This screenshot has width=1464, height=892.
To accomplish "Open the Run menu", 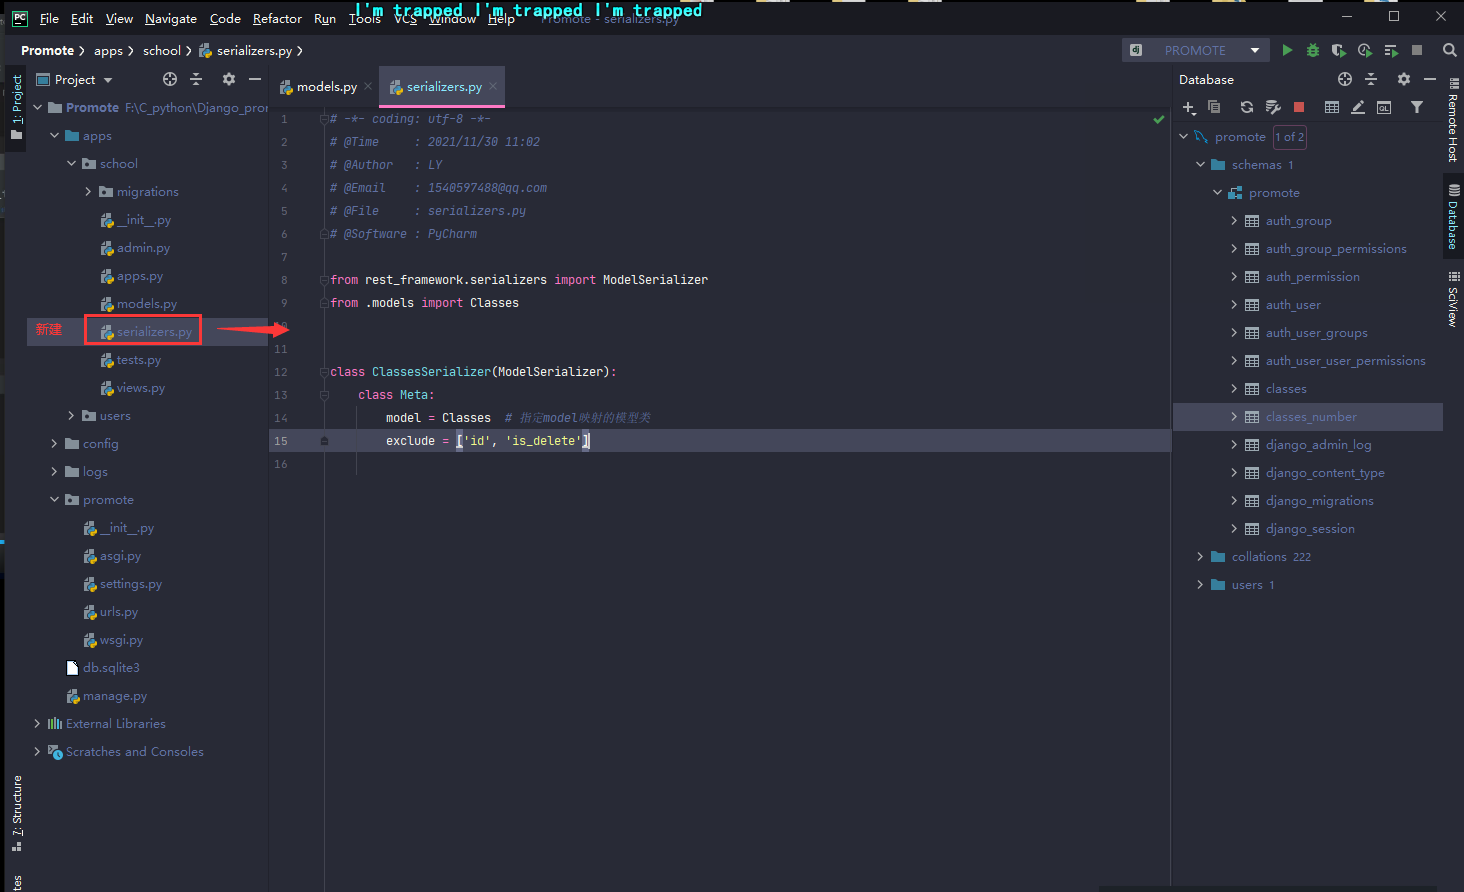I will click(325, 18).
